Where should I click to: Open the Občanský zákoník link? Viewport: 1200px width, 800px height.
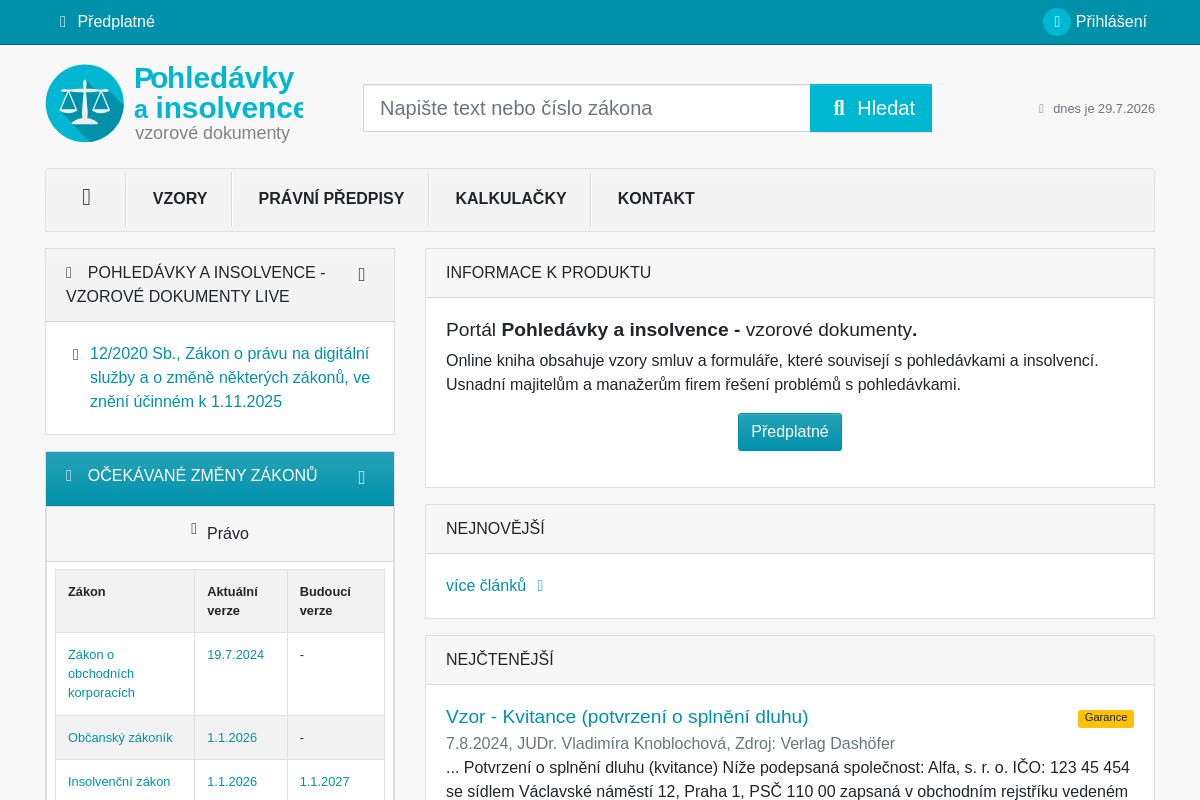(120, 738)
